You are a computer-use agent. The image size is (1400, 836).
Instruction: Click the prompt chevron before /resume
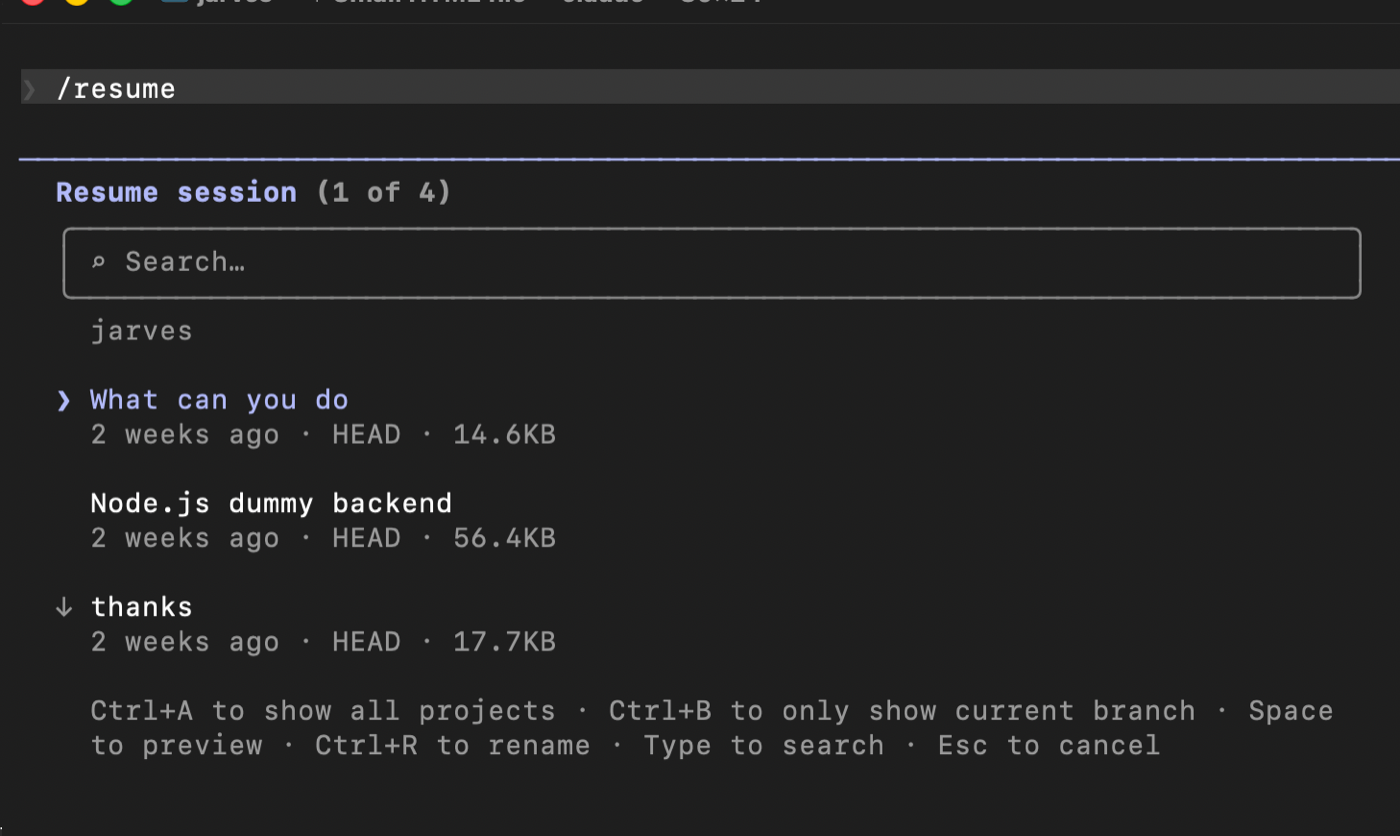pyautogui.click(x=30, y=89)
